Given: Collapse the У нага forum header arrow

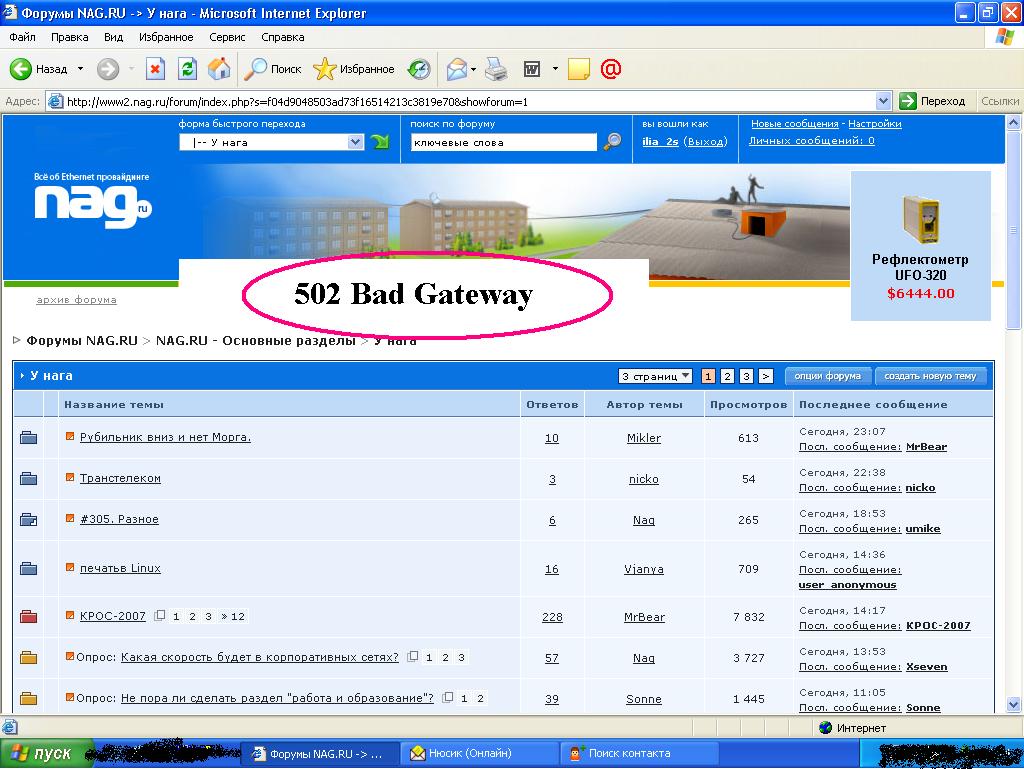Looking at the screenshot, I should (22, 375).
